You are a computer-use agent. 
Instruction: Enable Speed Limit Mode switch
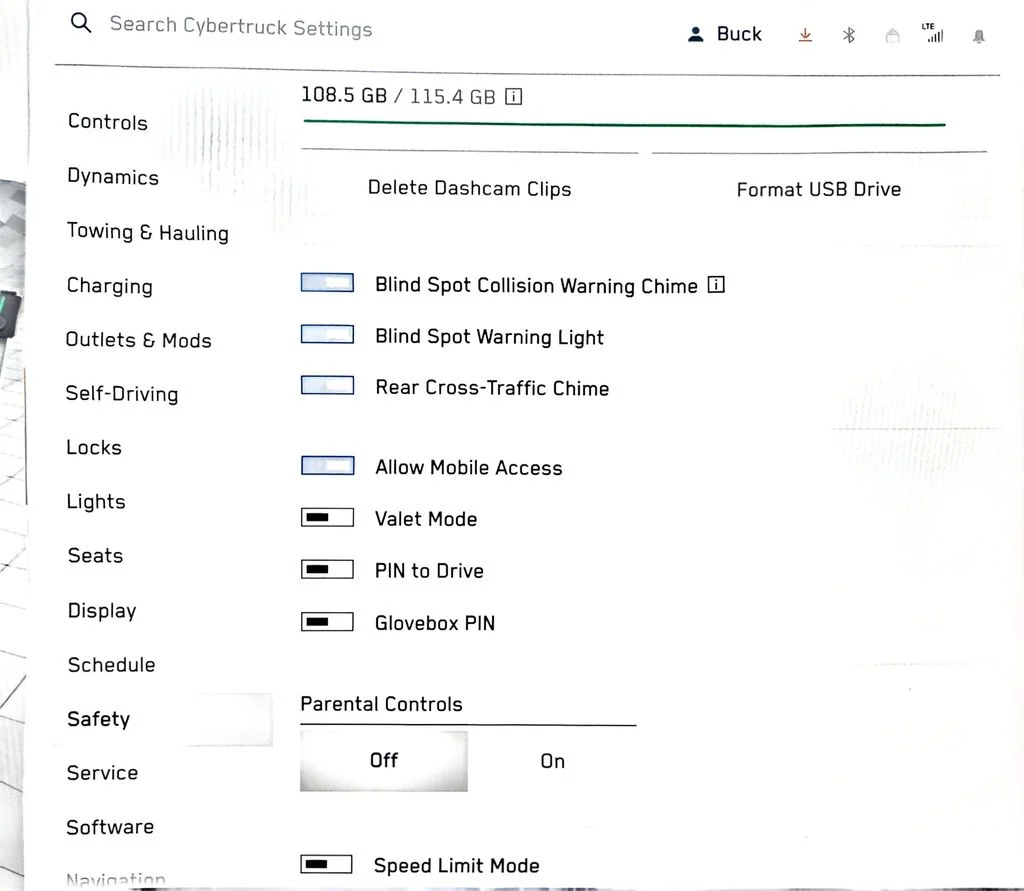pyautogui.click(x=327, y=864)
